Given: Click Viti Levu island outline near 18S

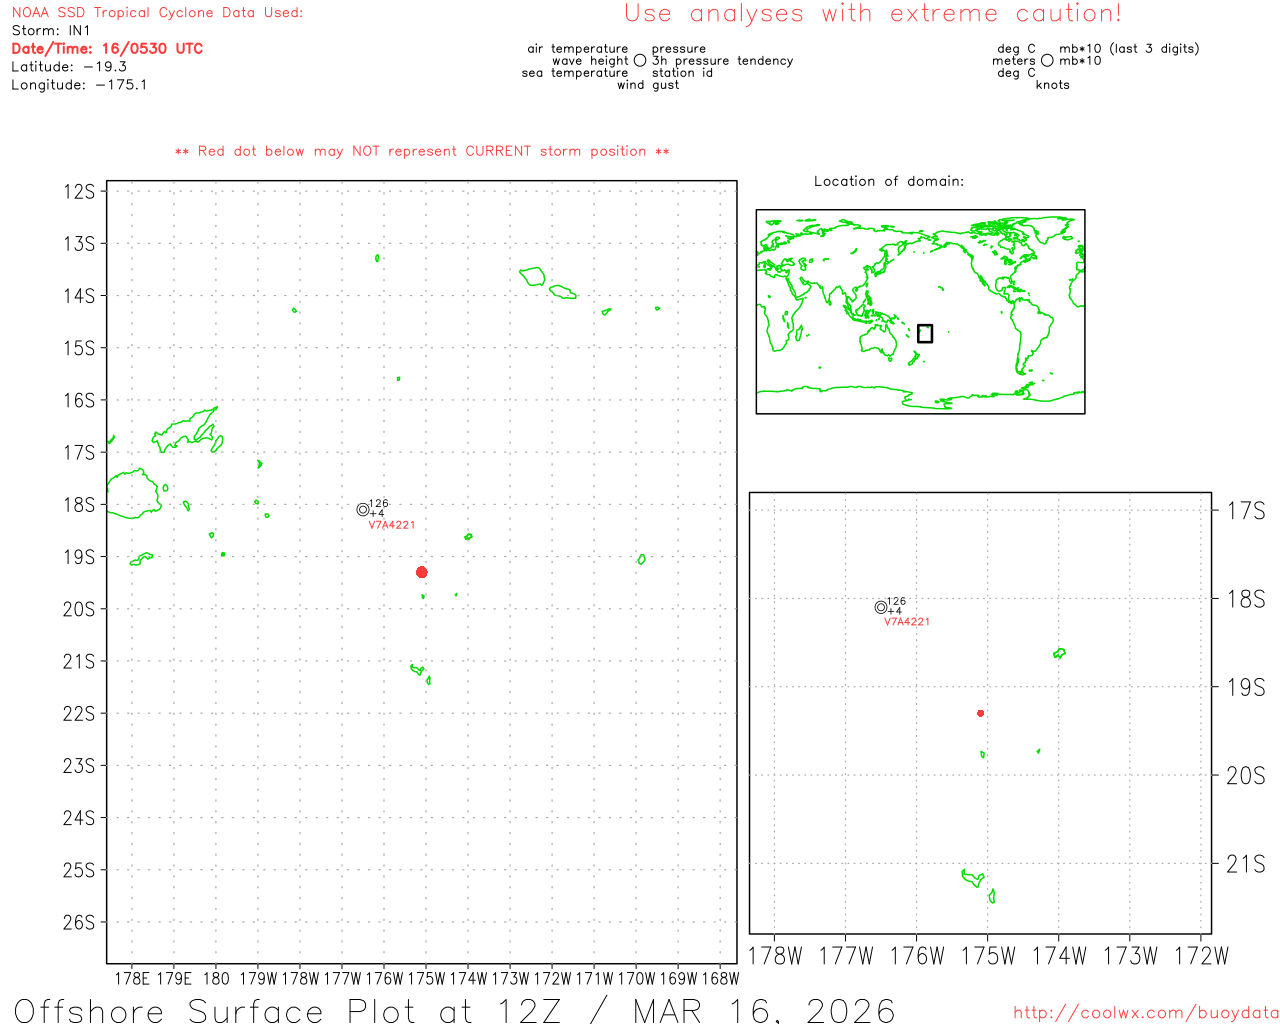Looking at the screenshot, I should 134,494.
